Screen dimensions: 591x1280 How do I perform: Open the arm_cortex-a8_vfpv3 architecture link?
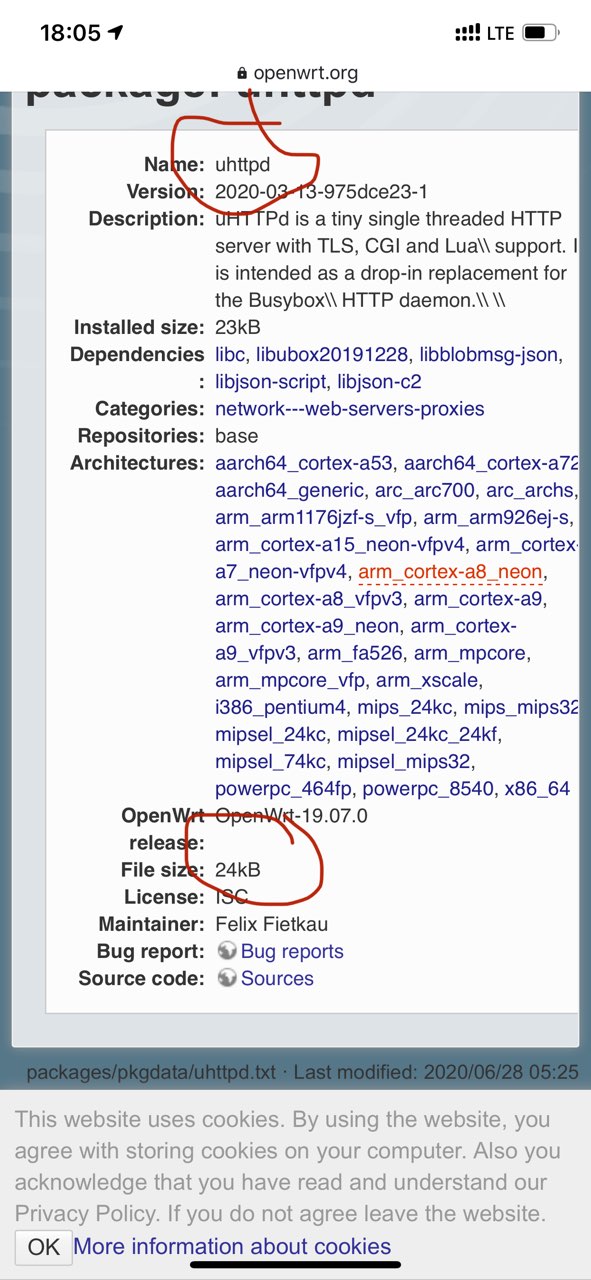(309, 599)
